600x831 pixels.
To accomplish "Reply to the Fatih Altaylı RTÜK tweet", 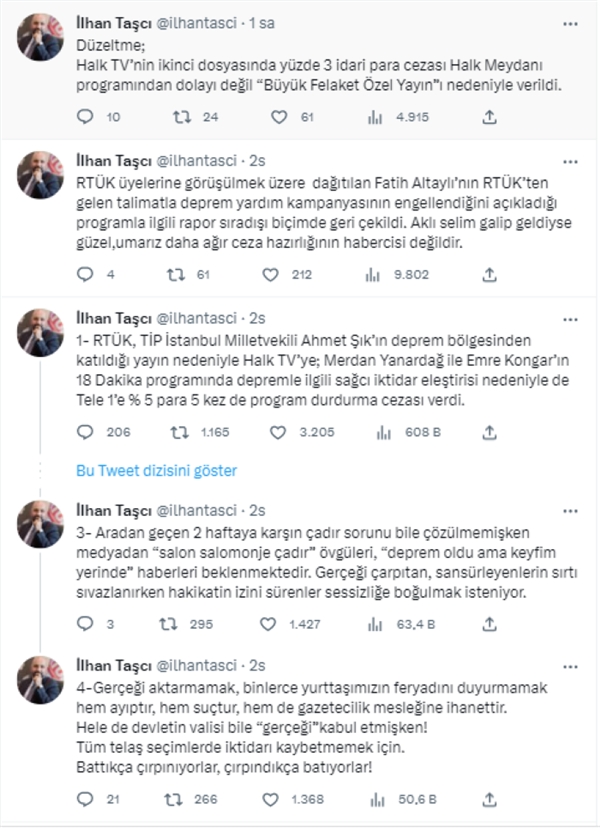I will tap(84, 275).
